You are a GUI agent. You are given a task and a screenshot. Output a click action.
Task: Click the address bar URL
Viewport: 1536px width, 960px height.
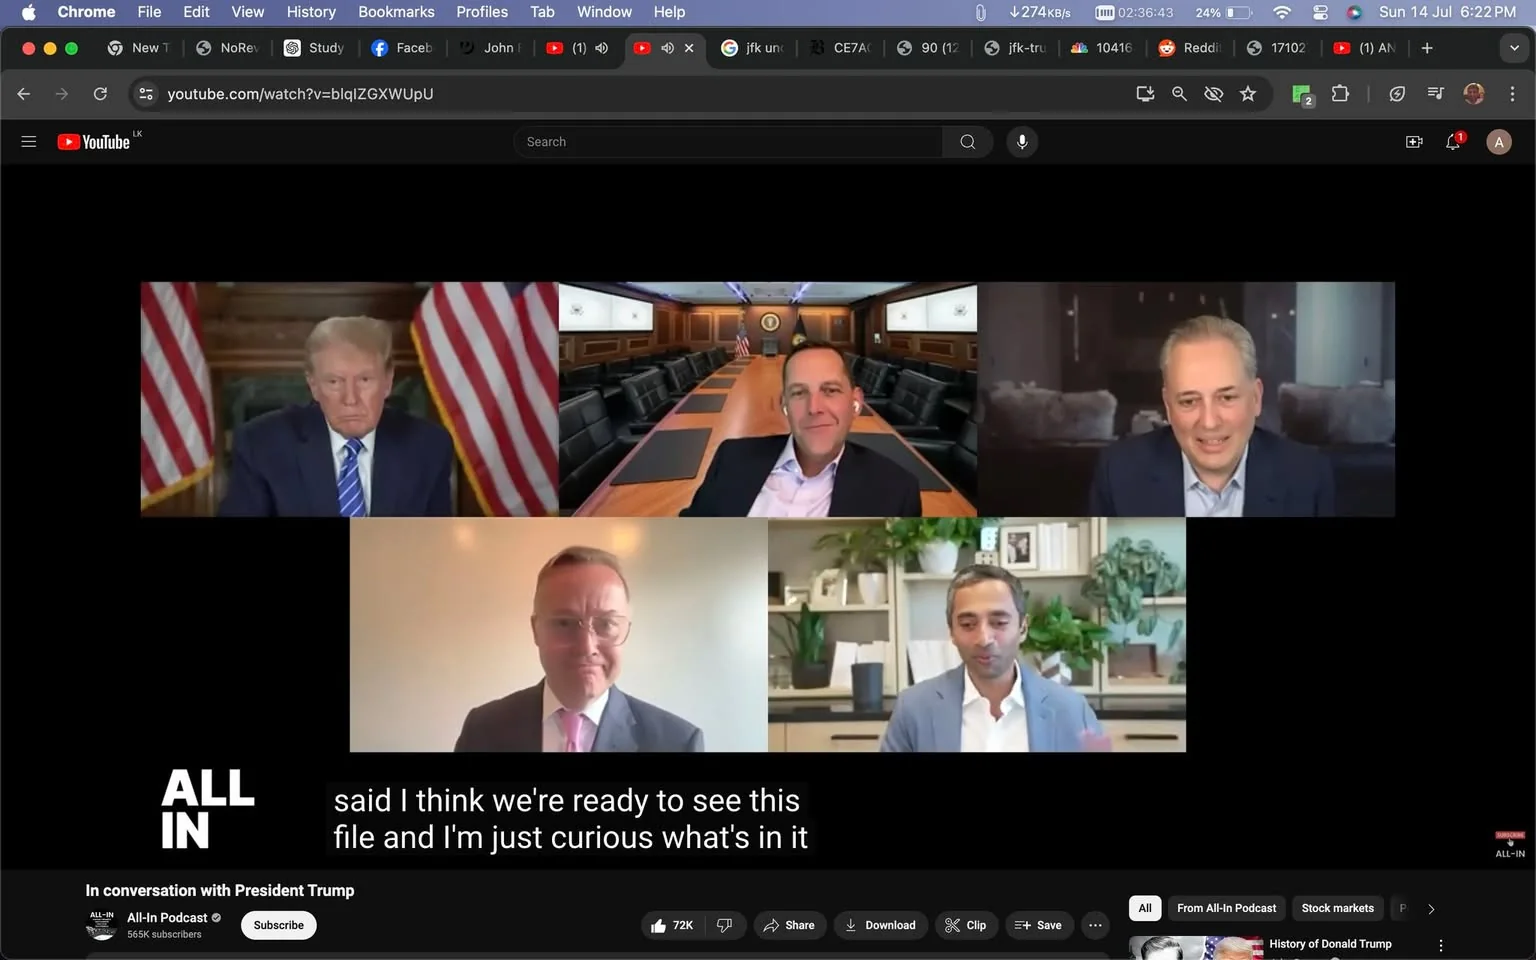click(x=300, y=93)
